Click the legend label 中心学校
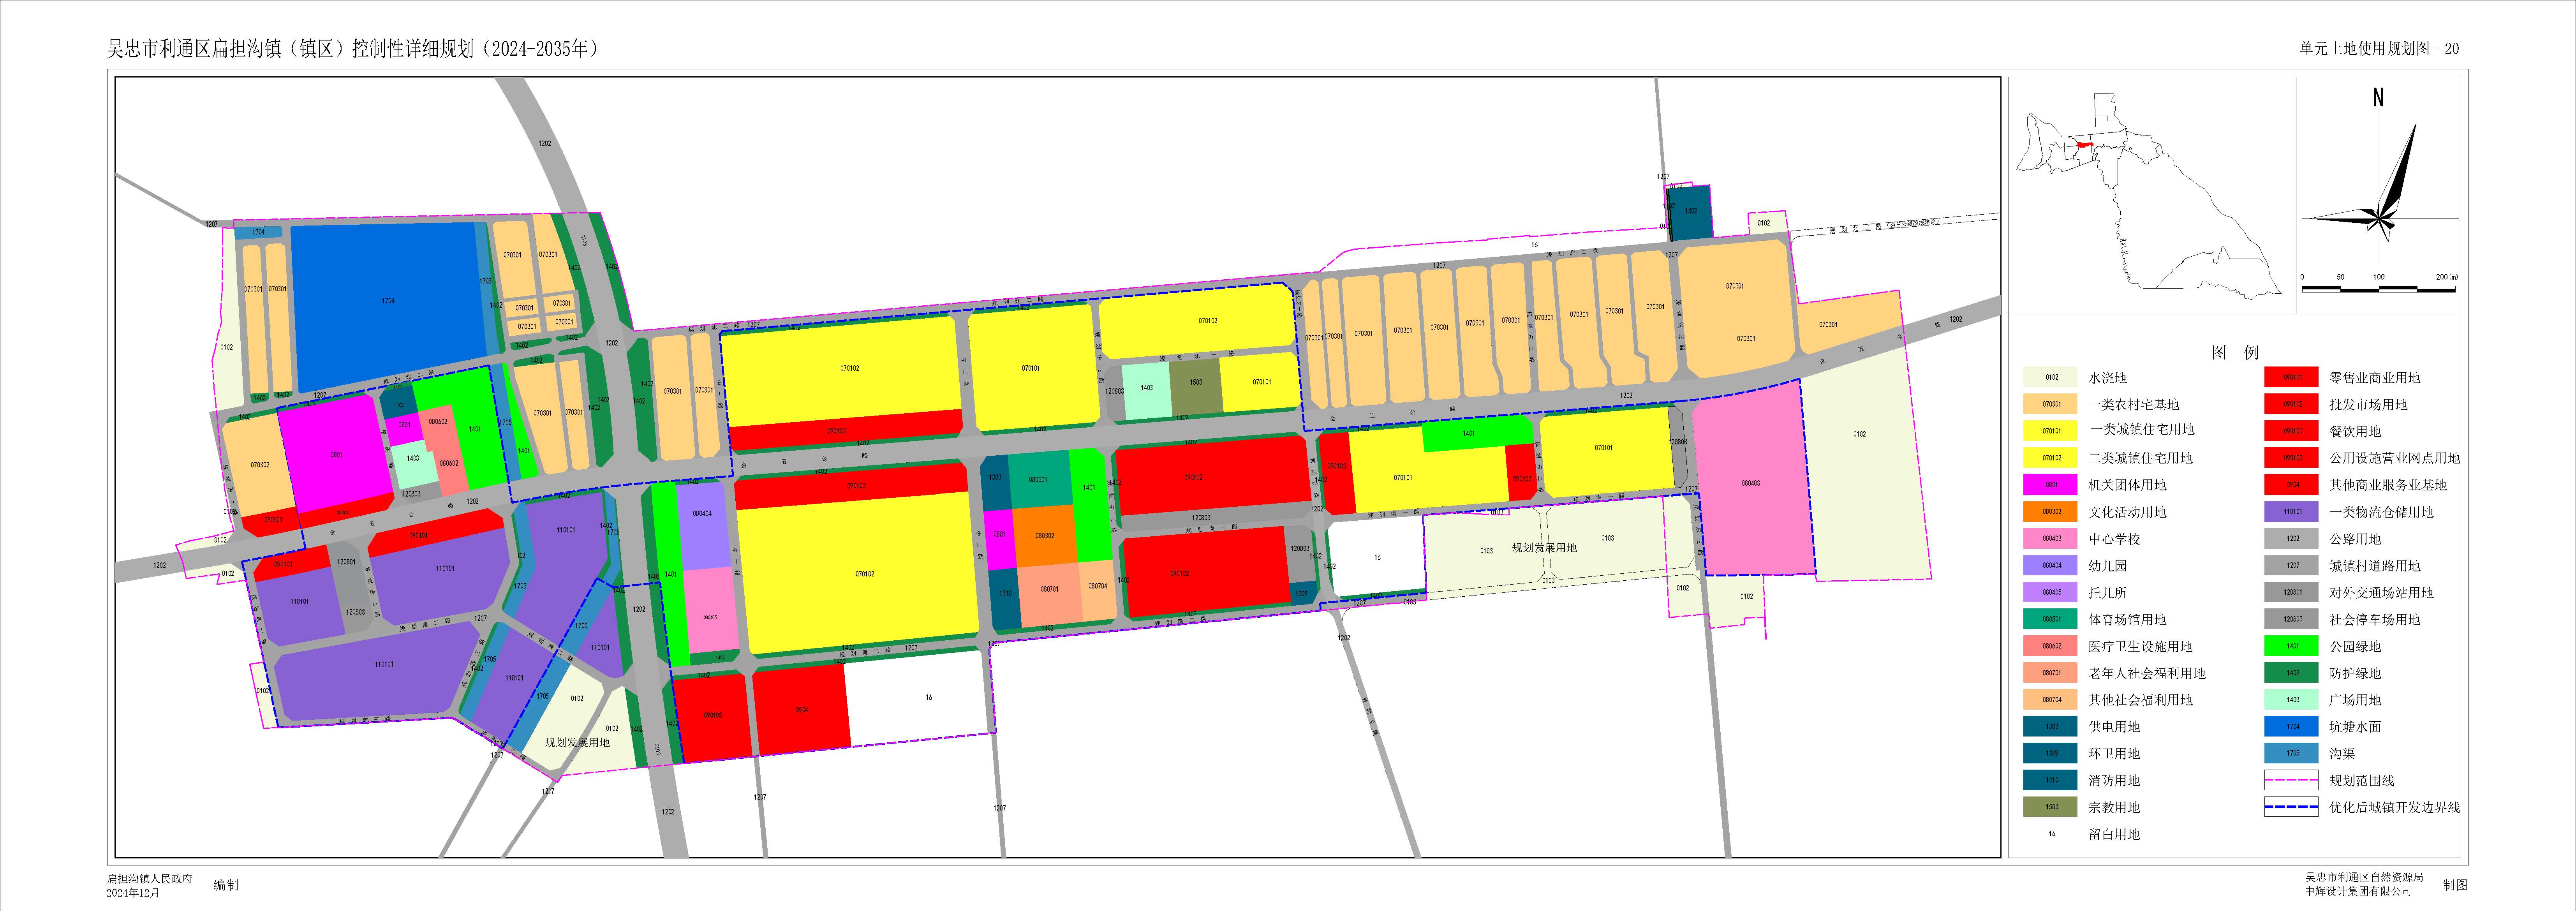This screenshot has width=2576, height=911. coord(2114,539)
